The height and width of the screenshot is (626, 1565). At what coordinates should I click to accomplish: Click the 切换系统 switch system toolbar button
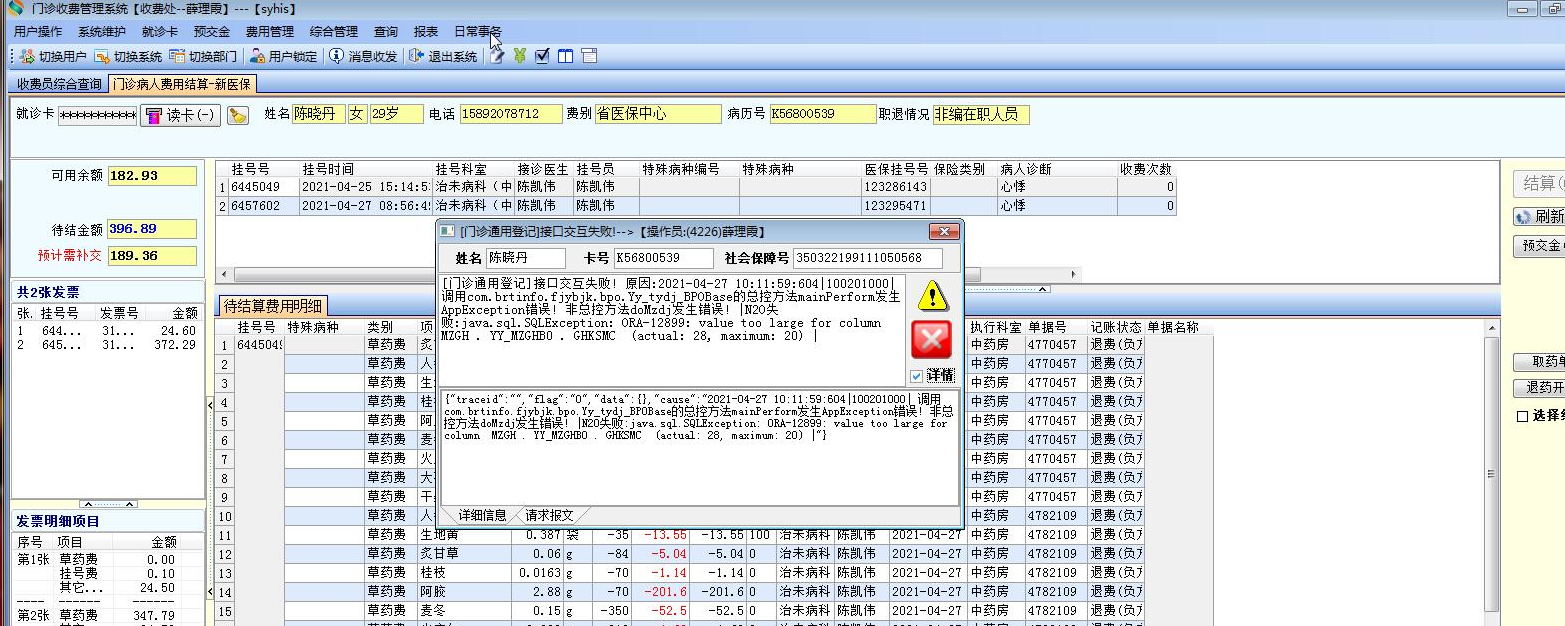[128, 56]
